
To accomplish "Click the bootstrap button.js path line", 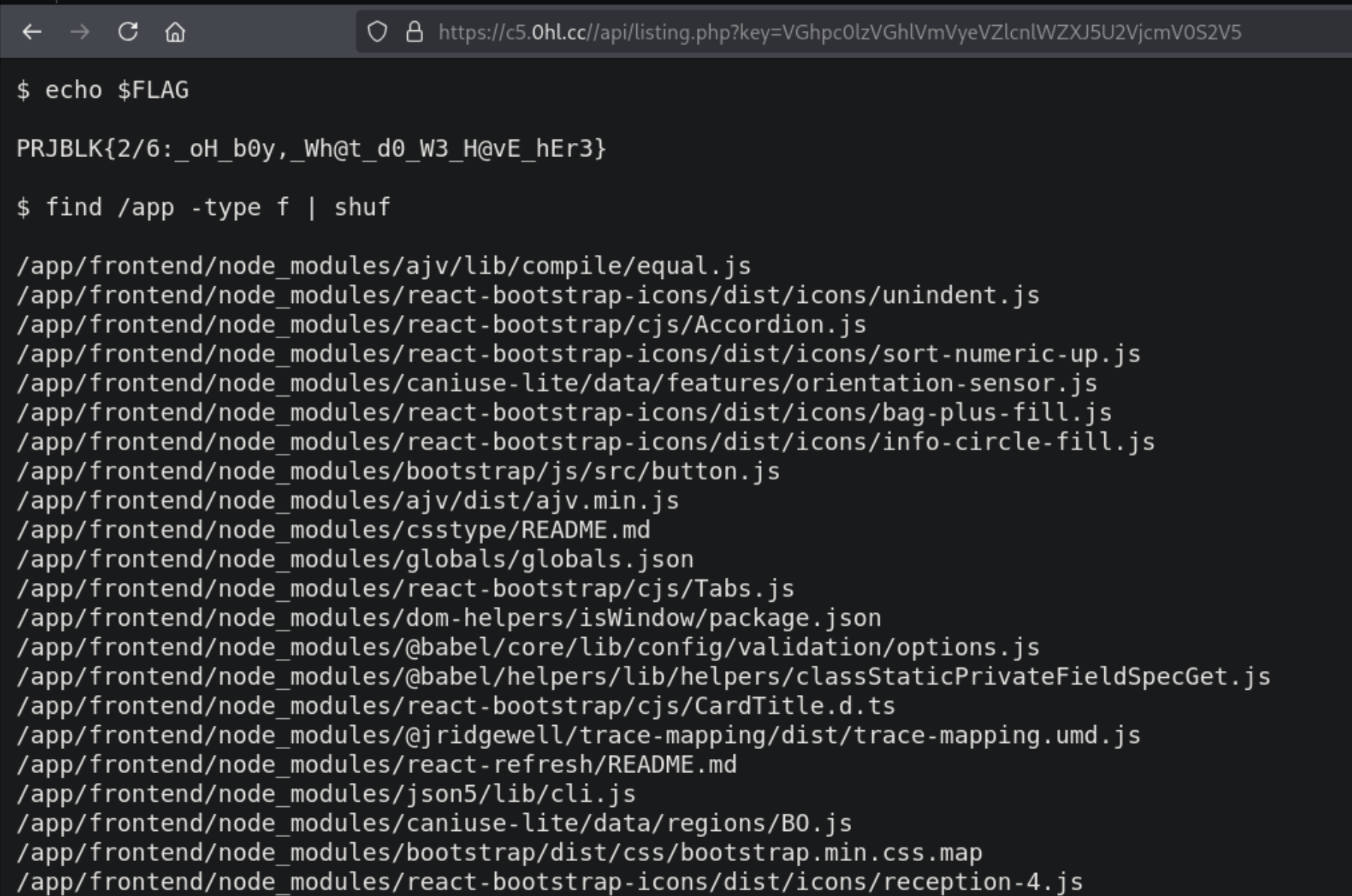I will (x=398, y=472).
